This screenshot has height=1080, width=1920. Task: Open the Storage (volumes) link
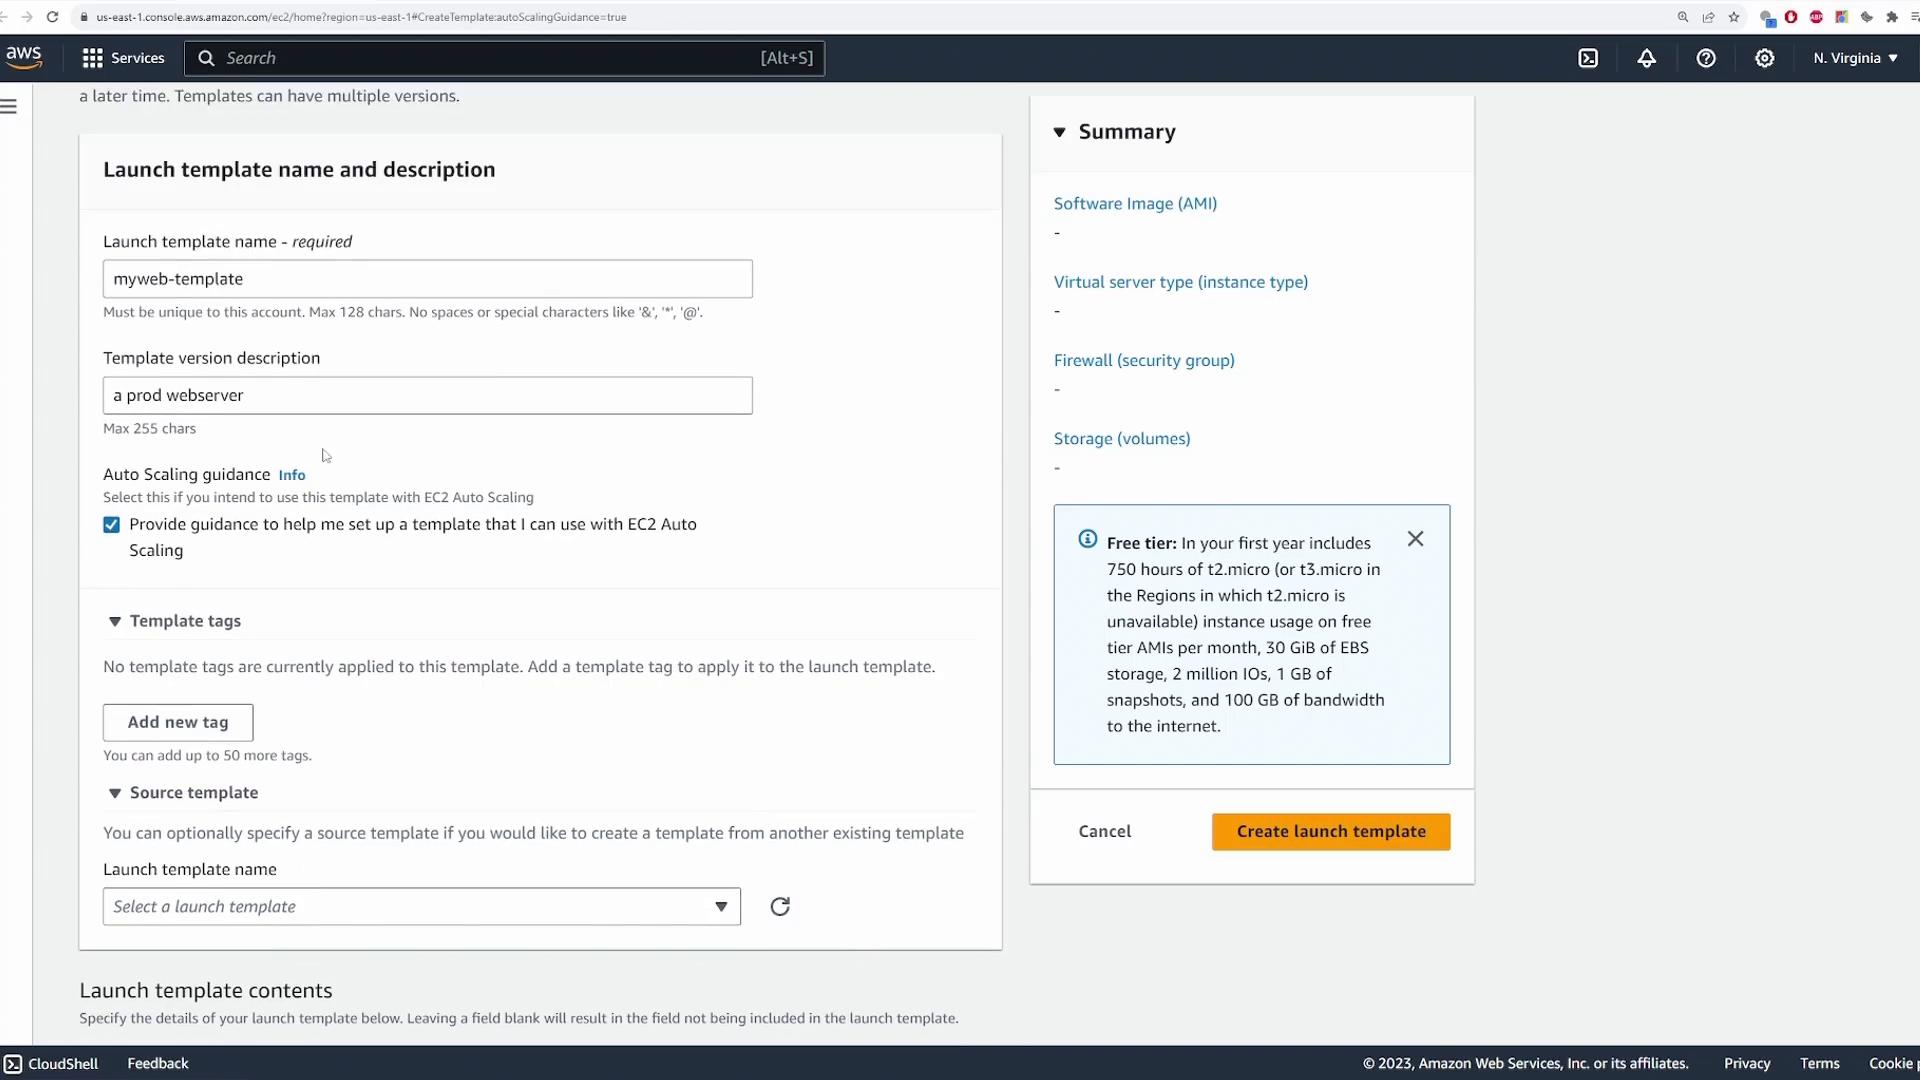(x=1122, y=439)
